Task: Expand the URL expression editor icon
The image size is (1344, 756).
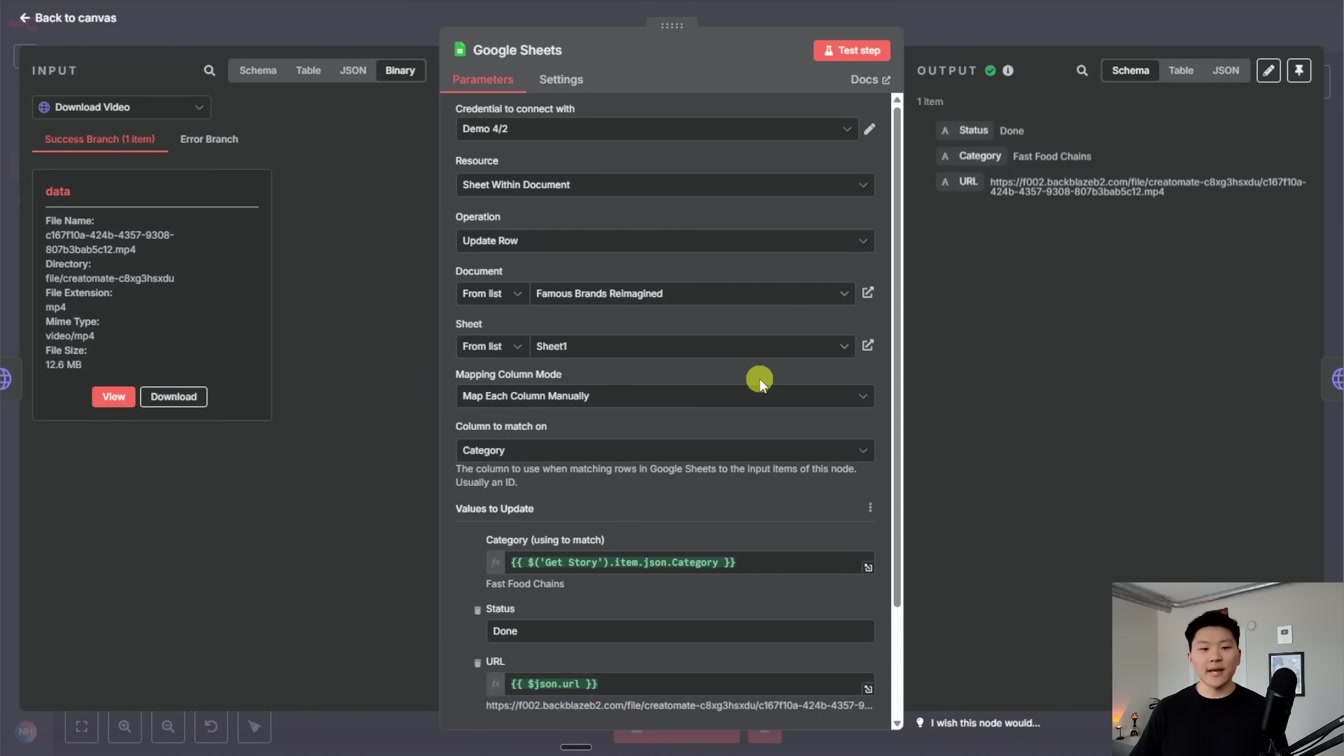Action: pos(868,689)
